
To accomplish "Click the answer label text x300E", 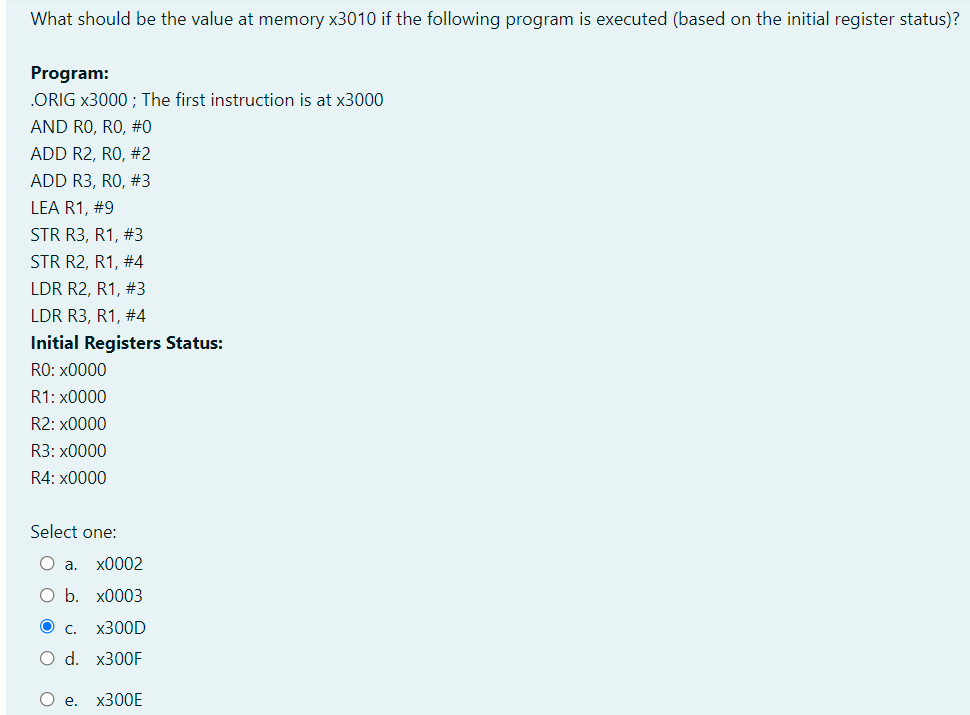I will [118, 699].
